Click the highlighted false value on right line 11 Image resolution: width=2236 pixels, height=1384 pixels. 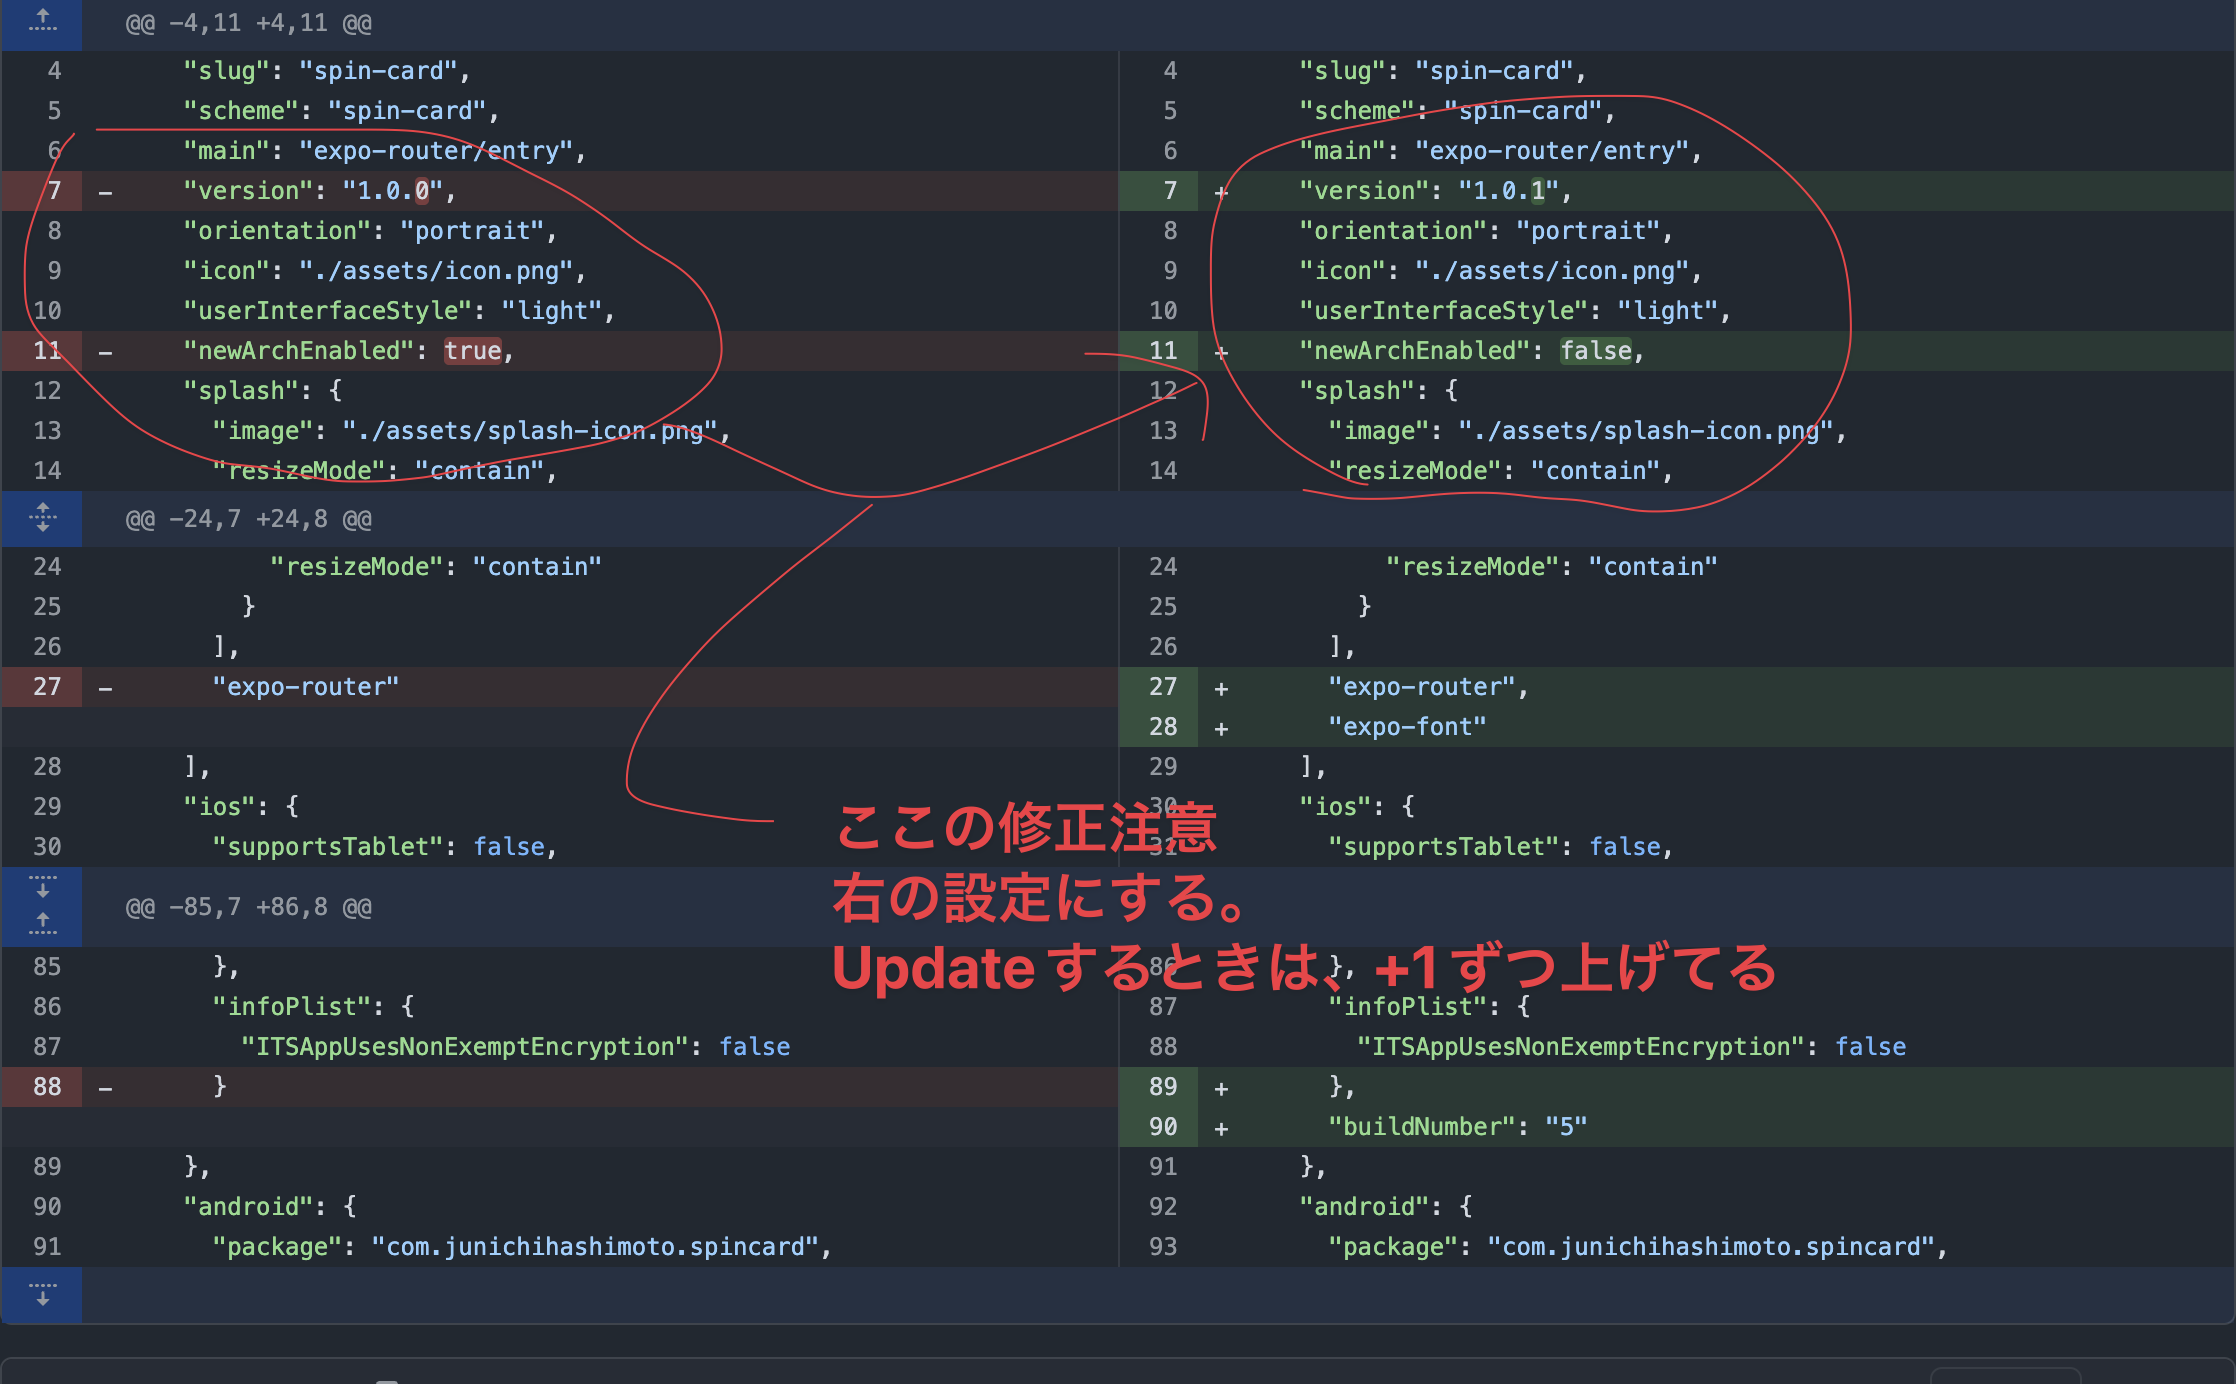1595,350
